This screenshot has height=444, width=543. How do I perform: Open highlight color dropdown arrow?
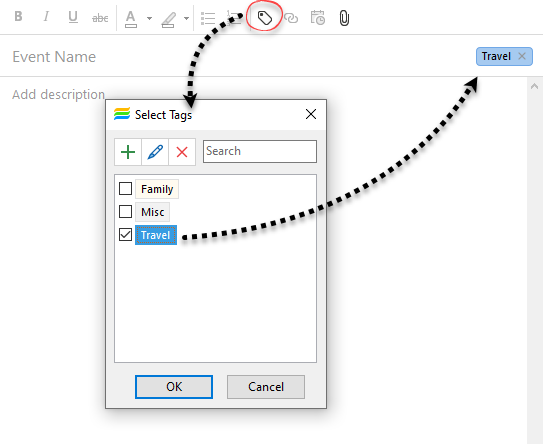186,18
